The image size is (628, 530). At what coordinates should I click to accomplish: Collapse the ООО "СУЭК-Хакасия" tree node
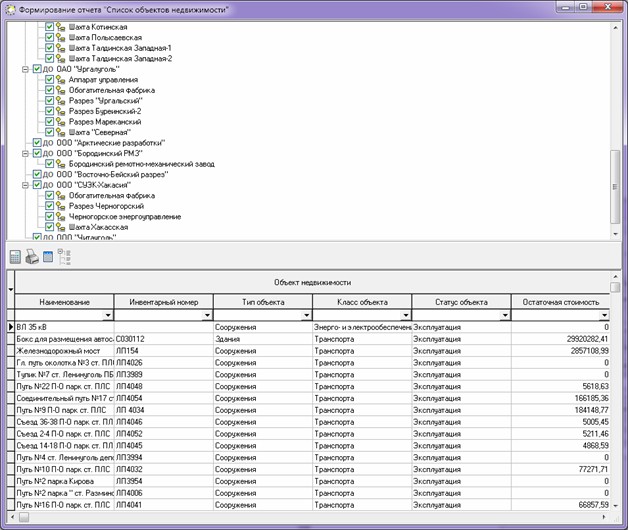tap(25, 185)
